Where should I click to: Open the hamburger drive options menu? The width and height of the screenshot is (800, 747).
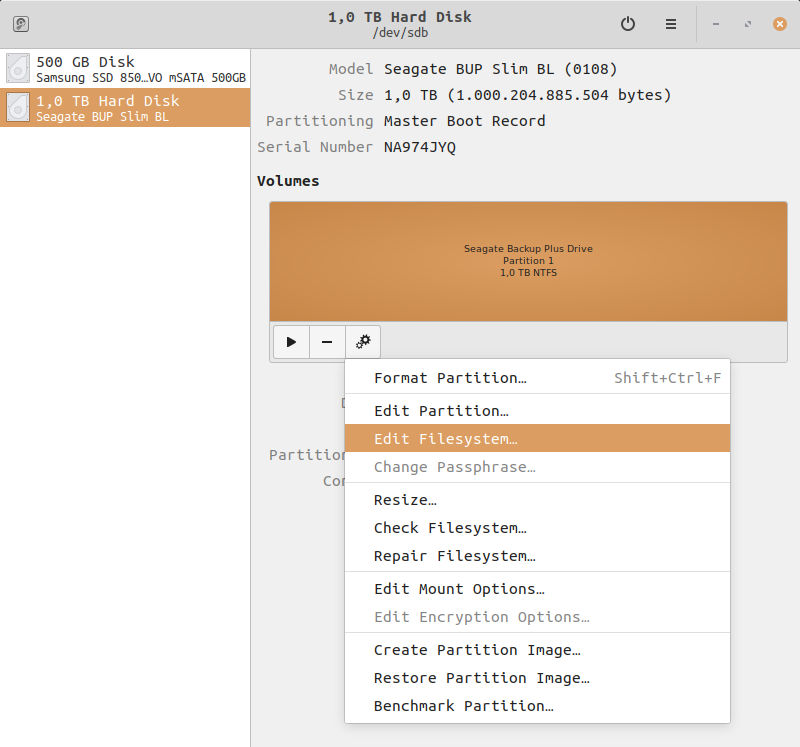click(671, 24)
